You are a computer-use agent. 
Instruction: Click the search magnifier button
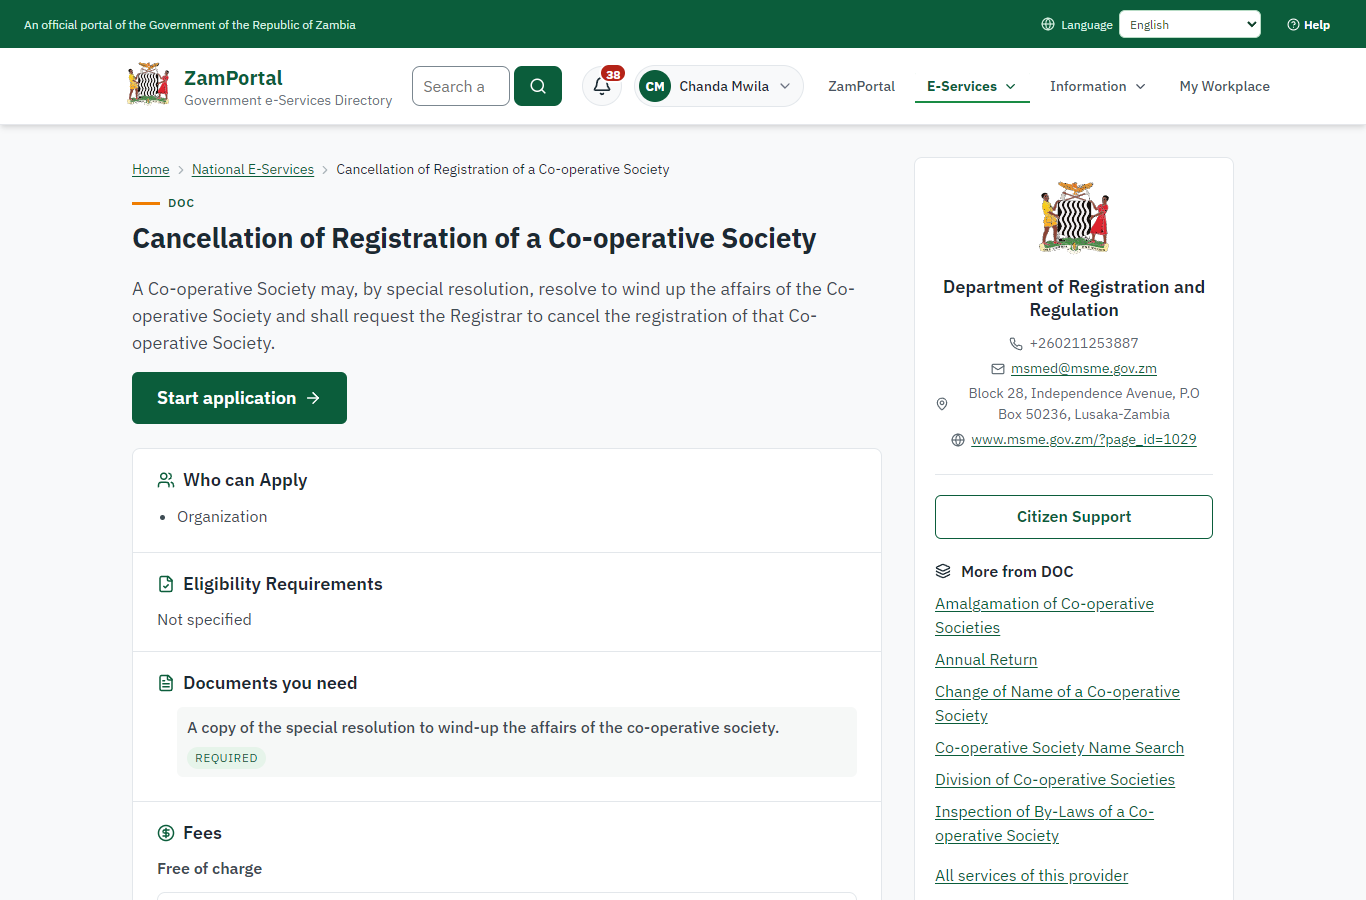point(538,86)
